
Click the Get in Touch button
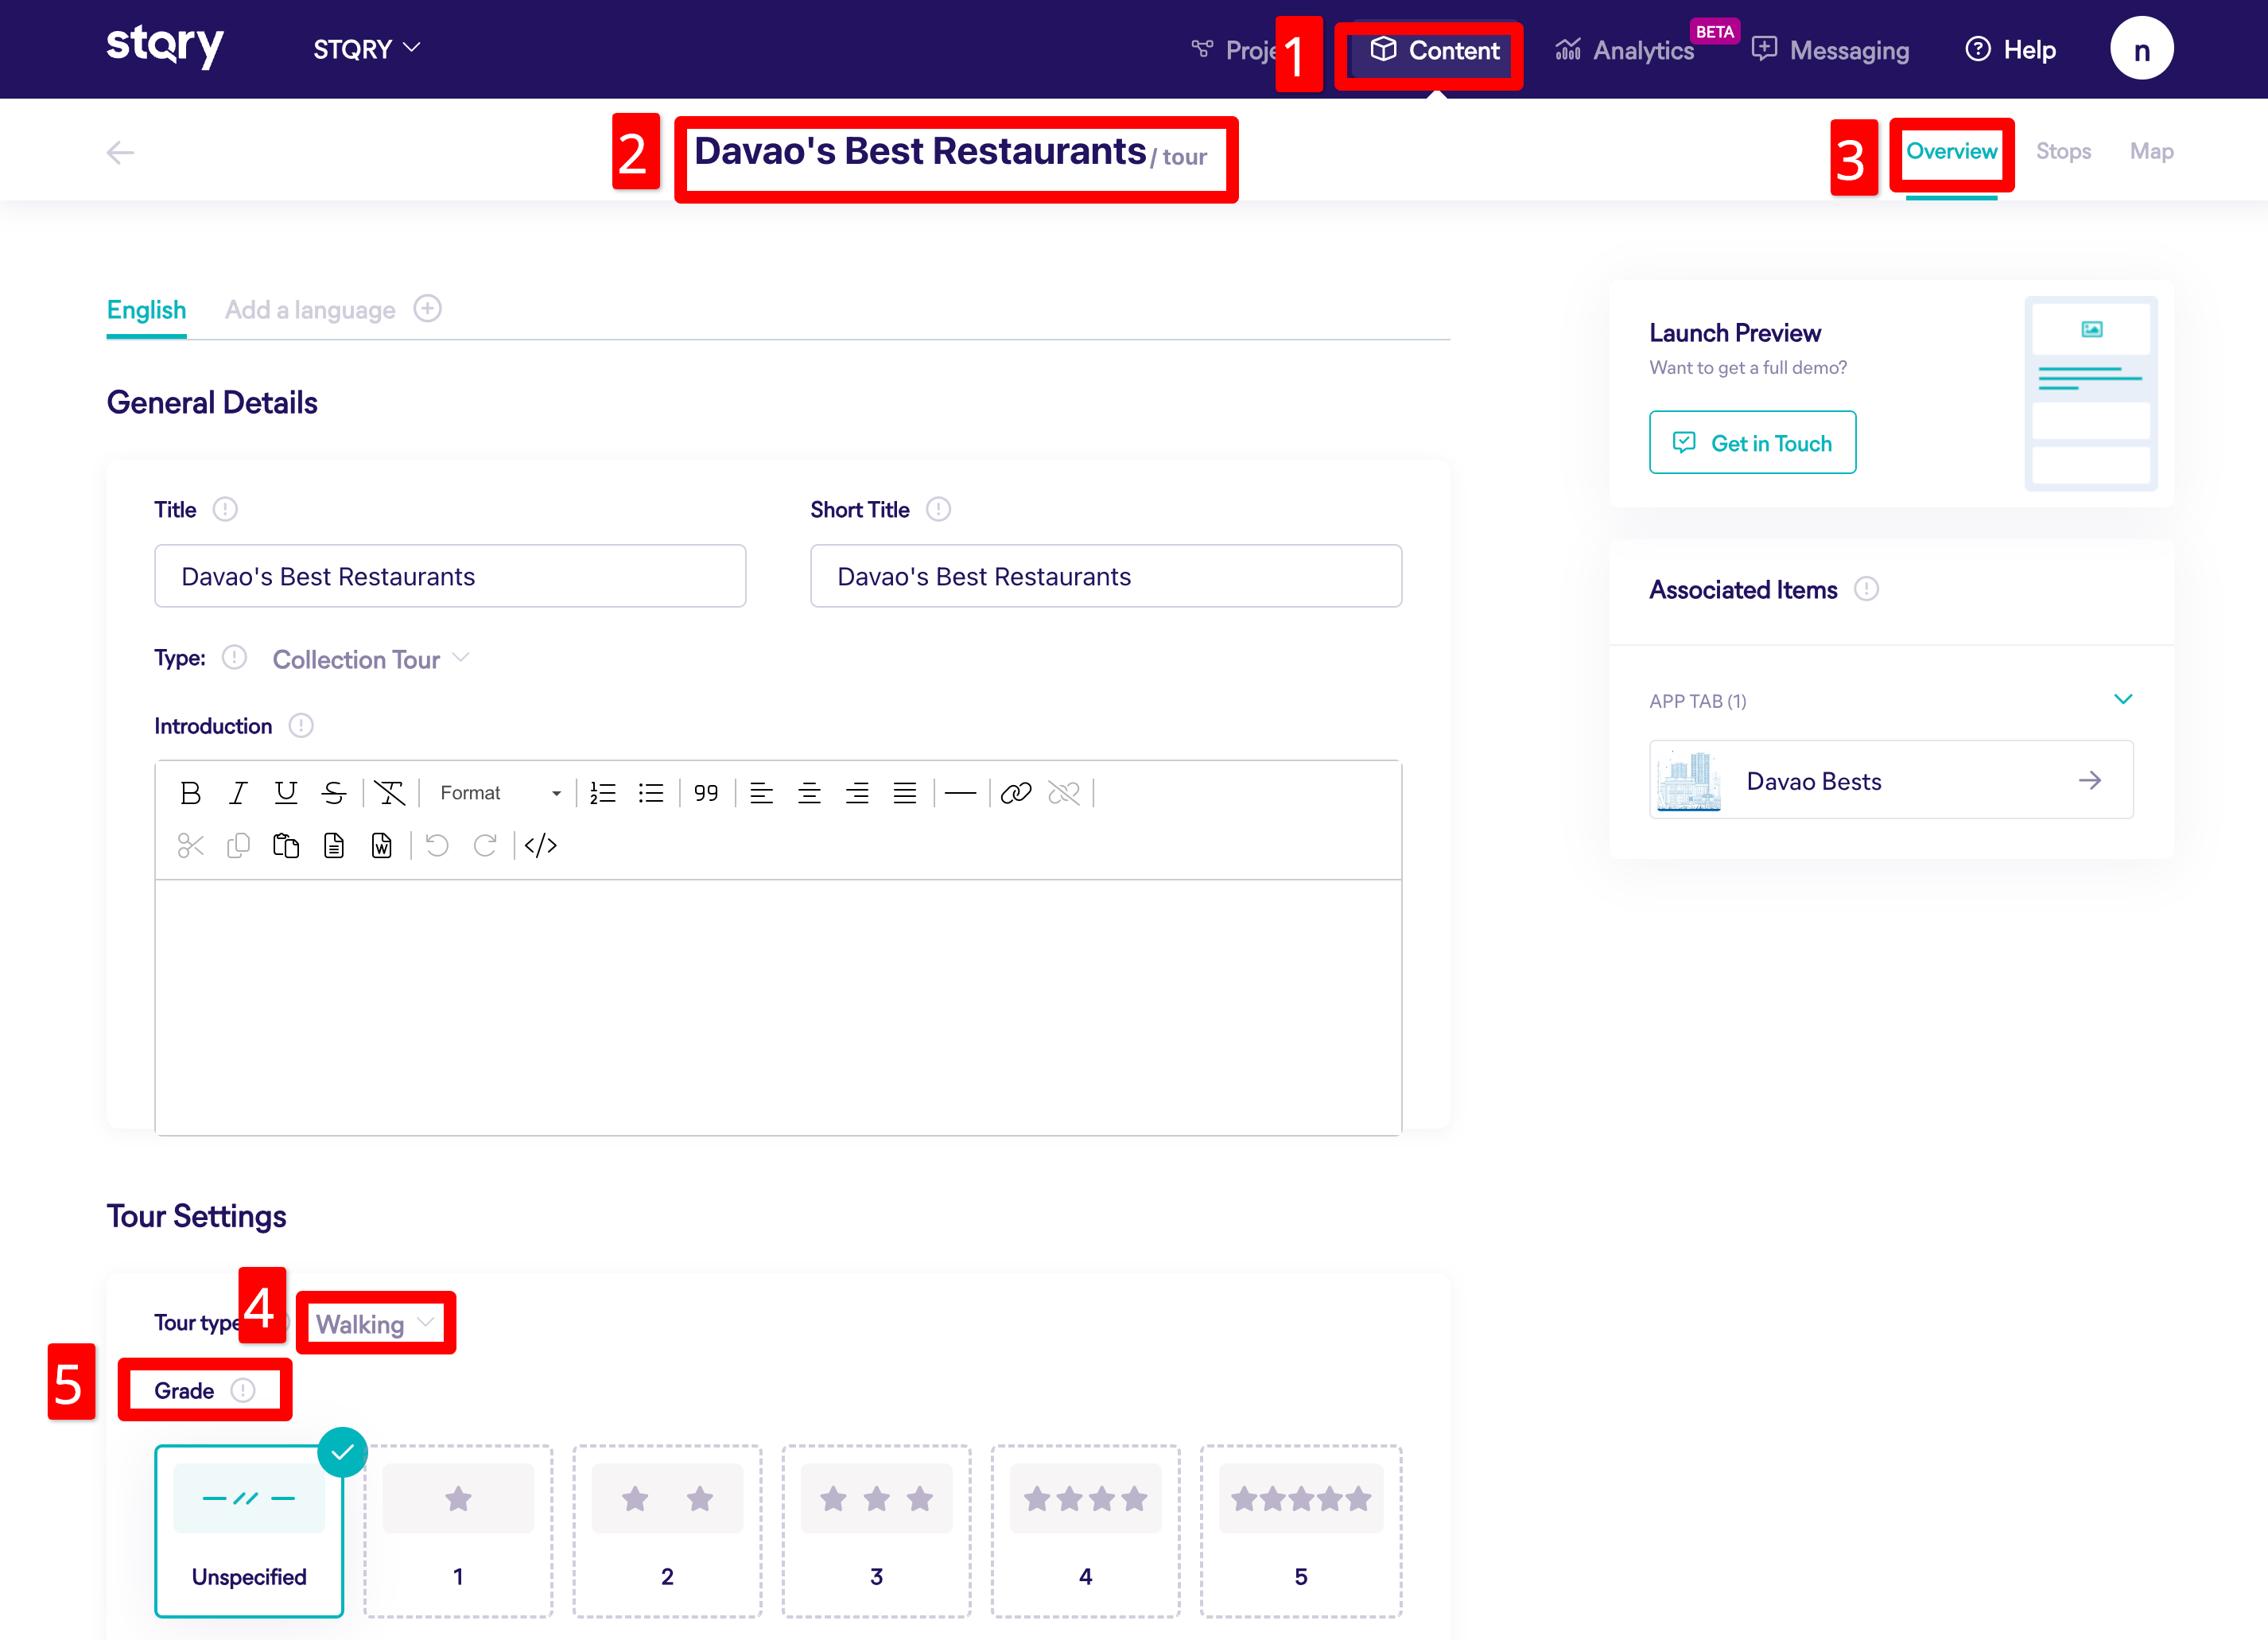click(1752, 443)
